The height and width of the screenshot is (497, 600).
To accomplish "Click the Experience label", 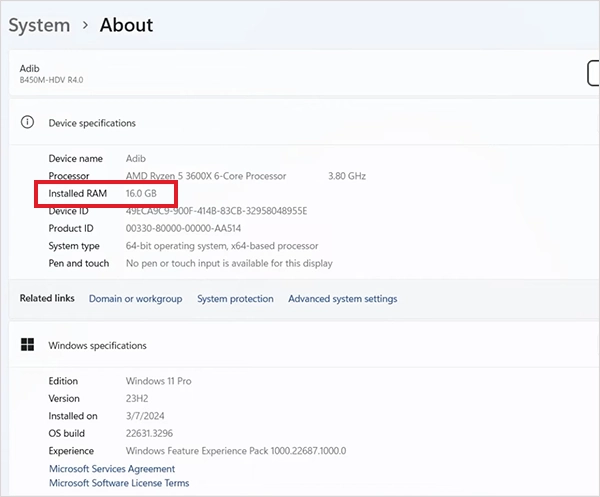I will pos(71,451).
